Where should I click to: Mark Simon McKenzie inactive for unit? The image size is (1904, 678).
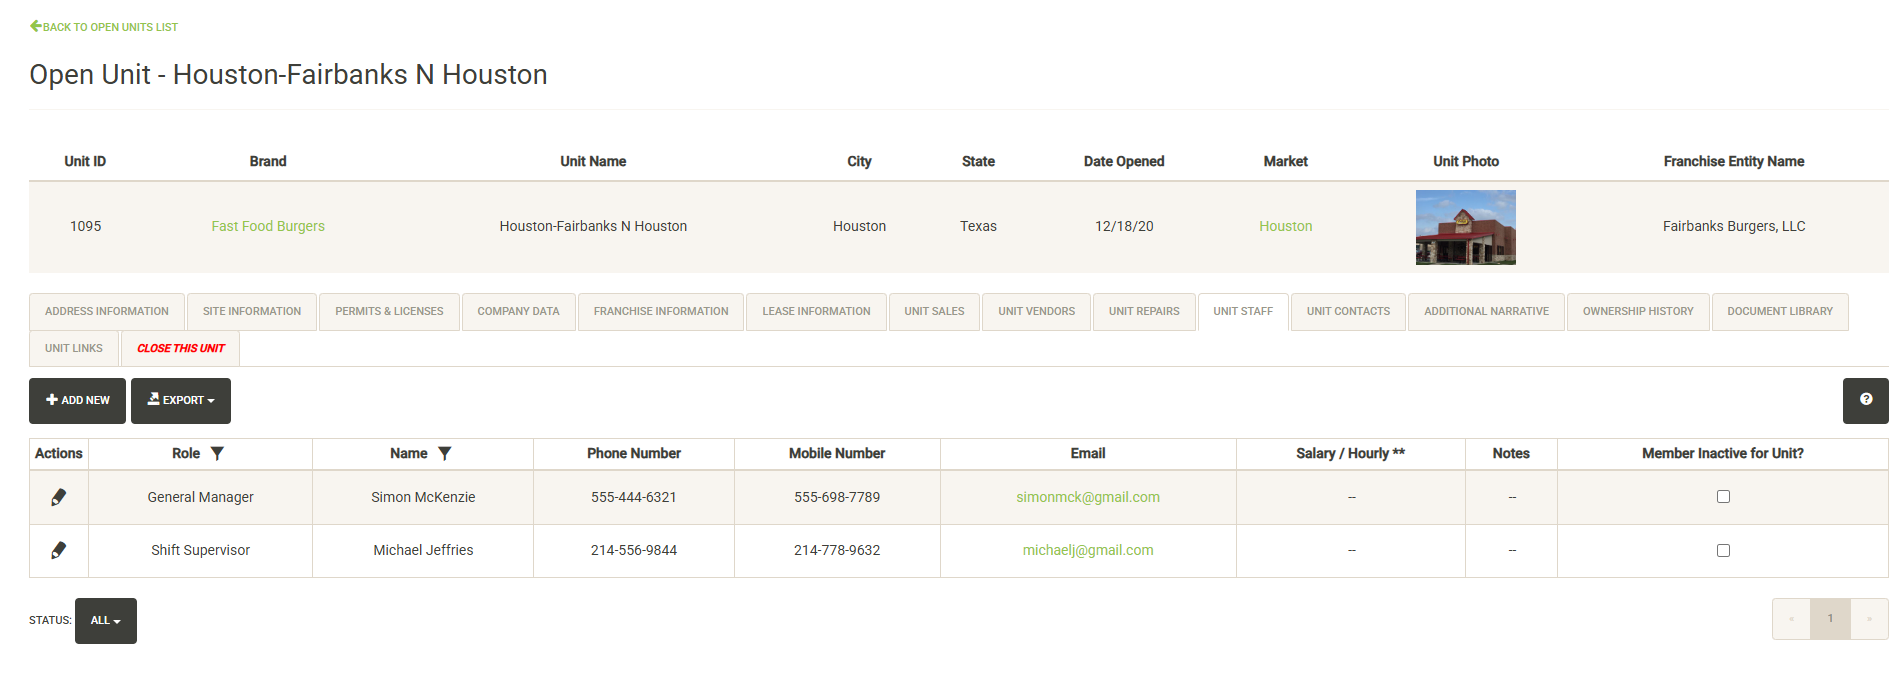[1723, 497]
